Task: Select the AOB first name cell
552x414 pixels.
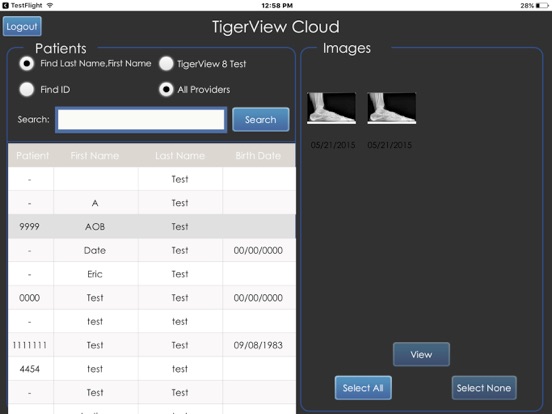Action: [x=95, y=227]
